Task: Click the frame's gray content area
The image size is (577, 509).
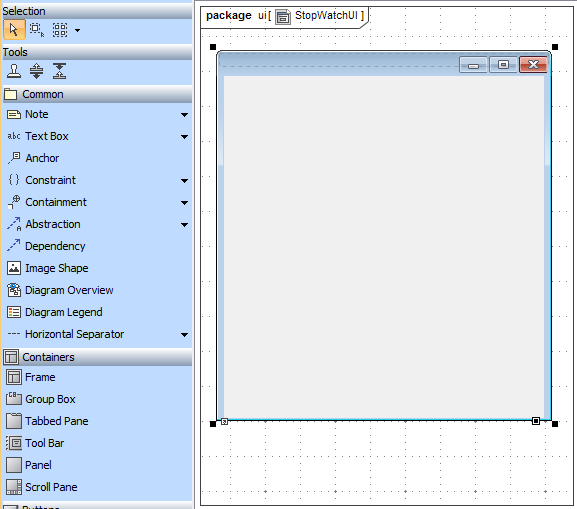Action: (x=384, y=247)
